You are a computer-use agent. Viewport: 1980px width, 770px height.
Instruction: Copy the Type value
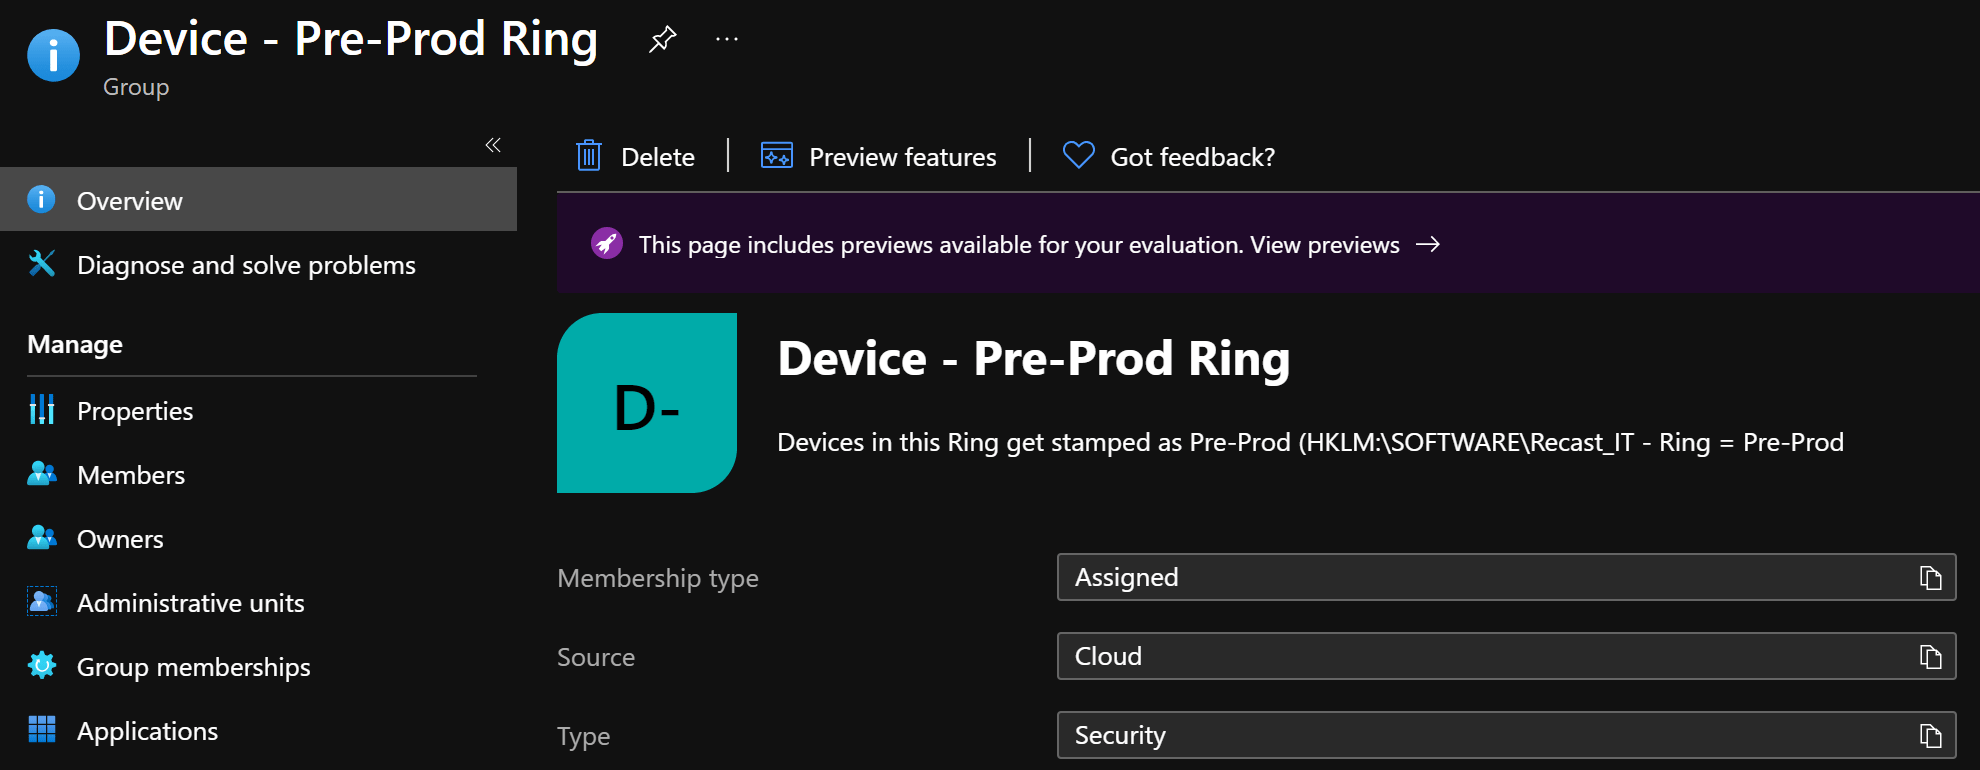tap(1930, 736)
